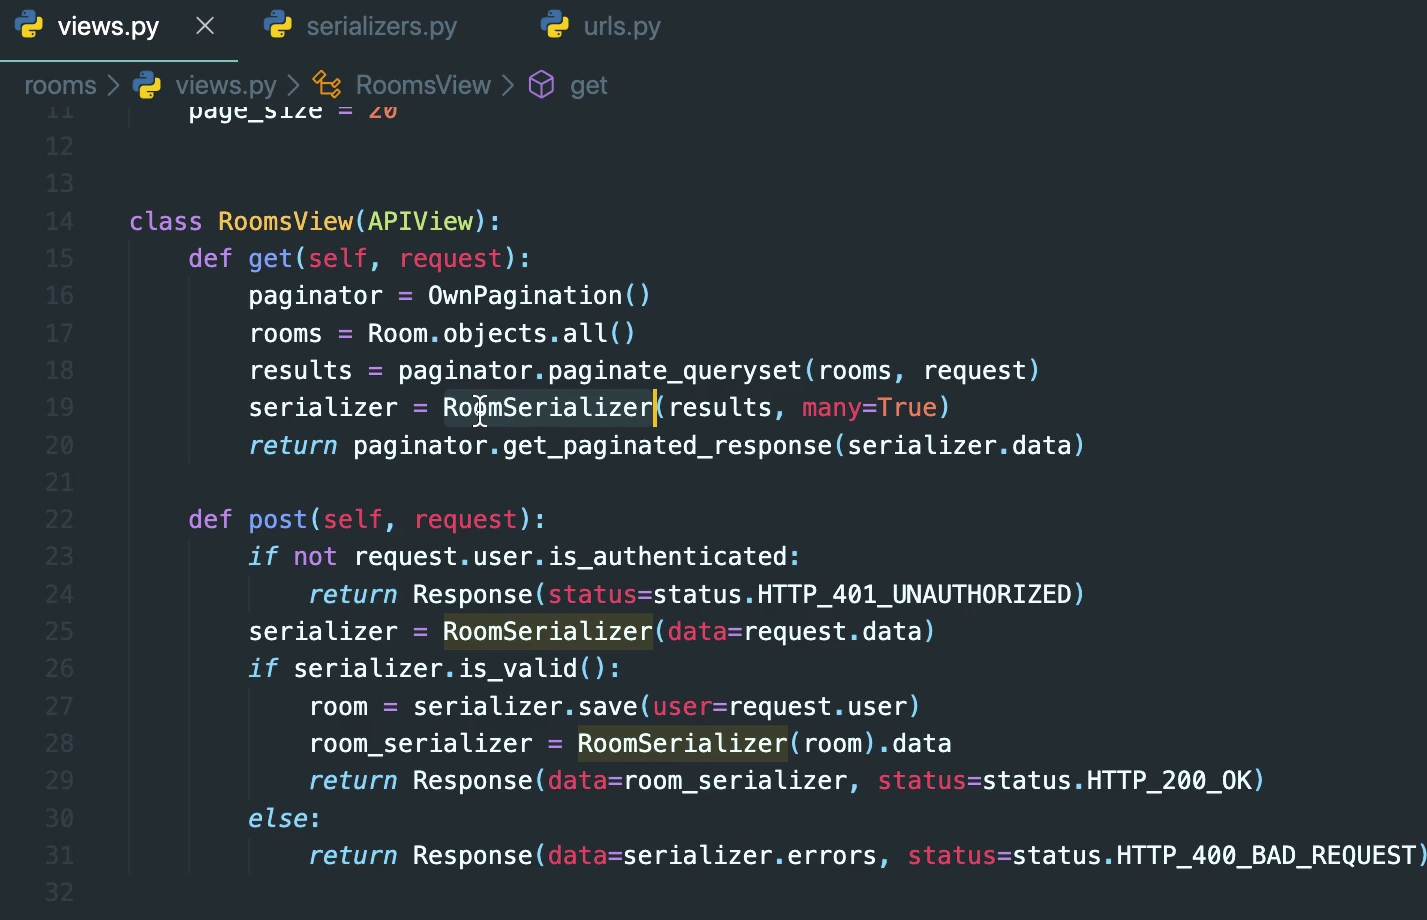Click the Python file icon in the breadcrumb bar
The width and height of the screenshot is (1427, 920).
click(147, 85)
